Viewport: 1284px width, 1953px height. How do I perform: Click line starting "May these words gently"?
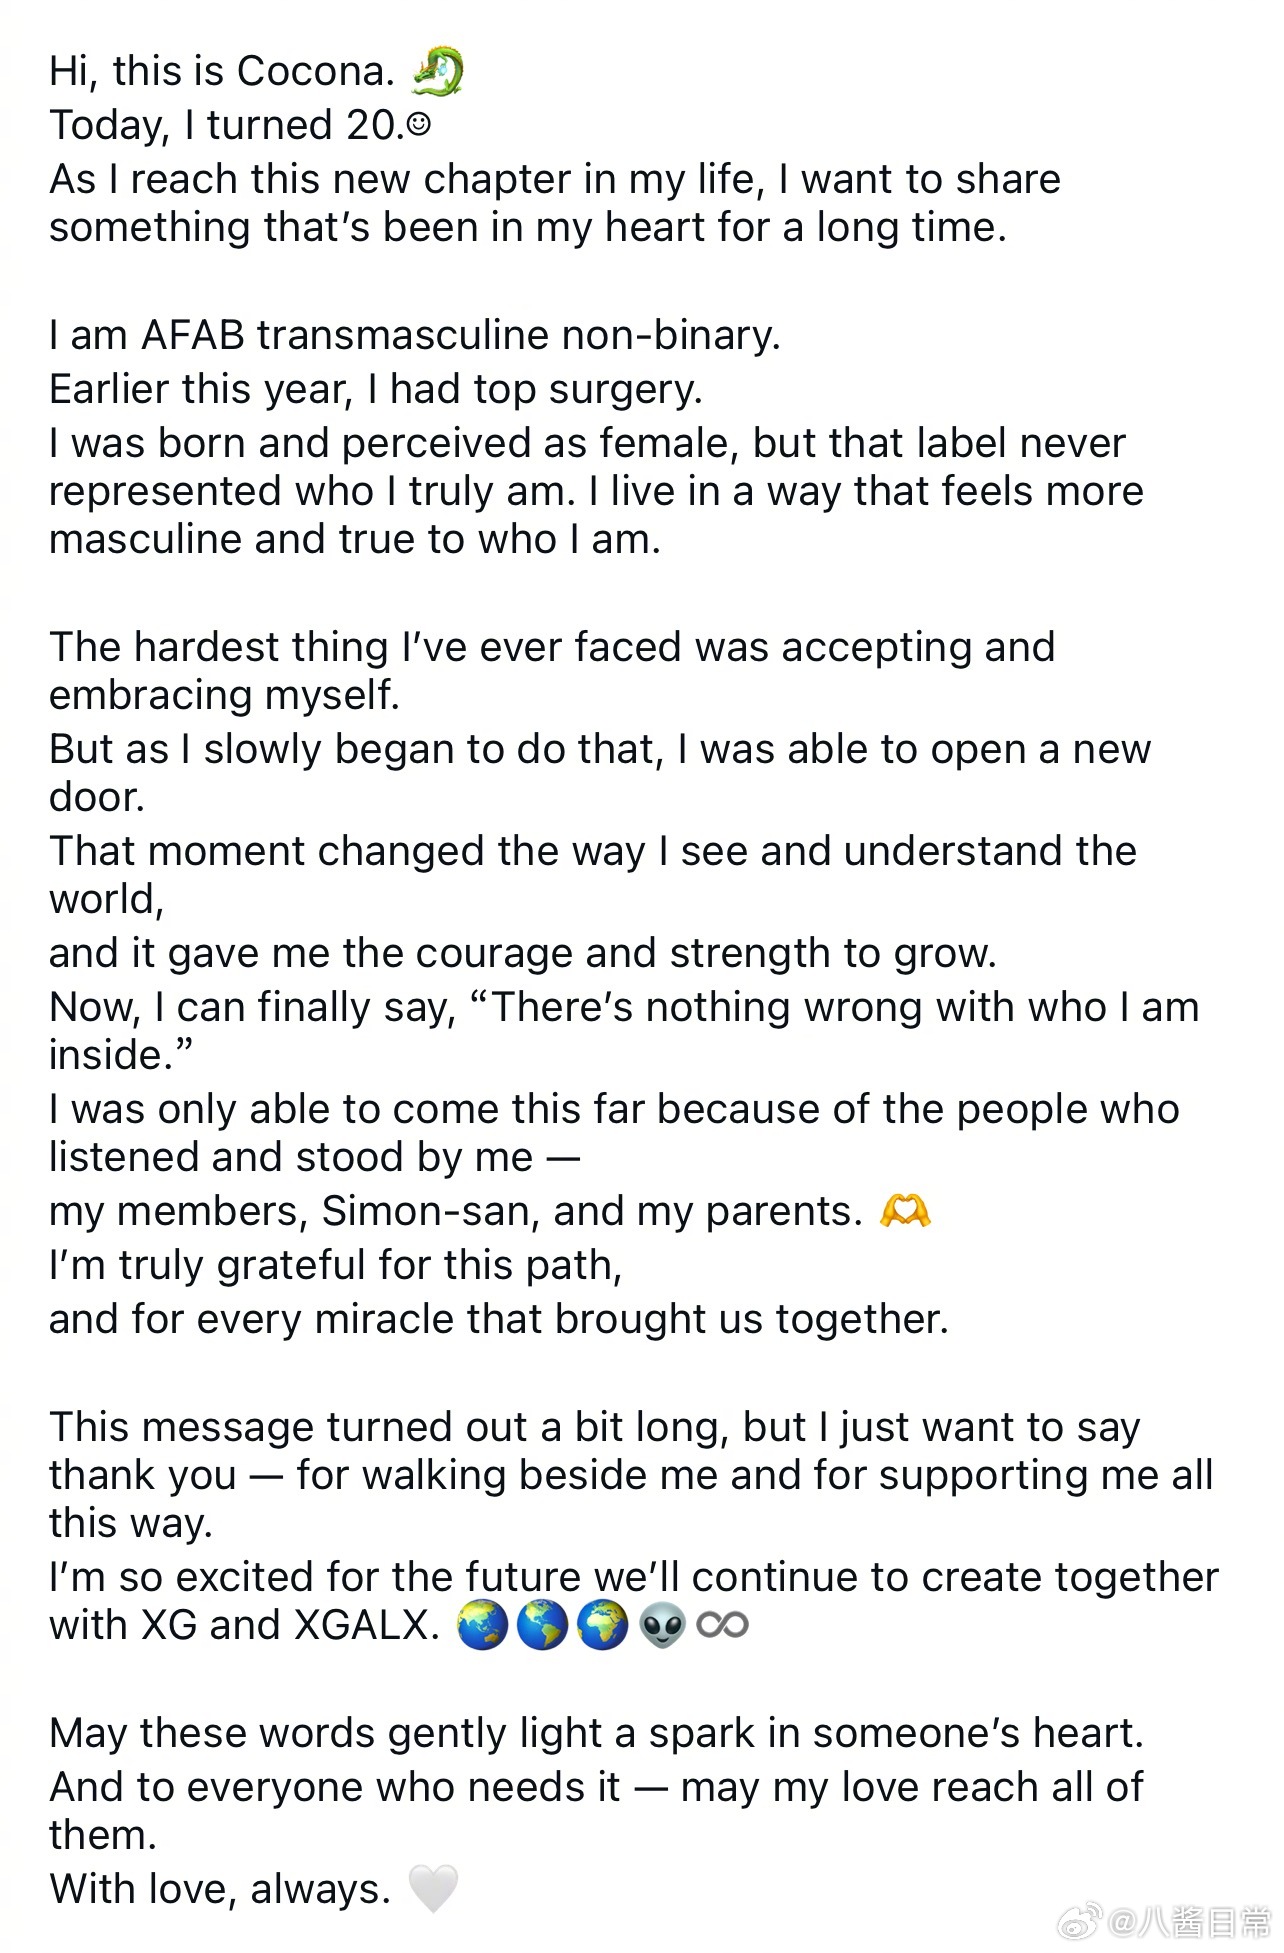tap(596, 1733)
